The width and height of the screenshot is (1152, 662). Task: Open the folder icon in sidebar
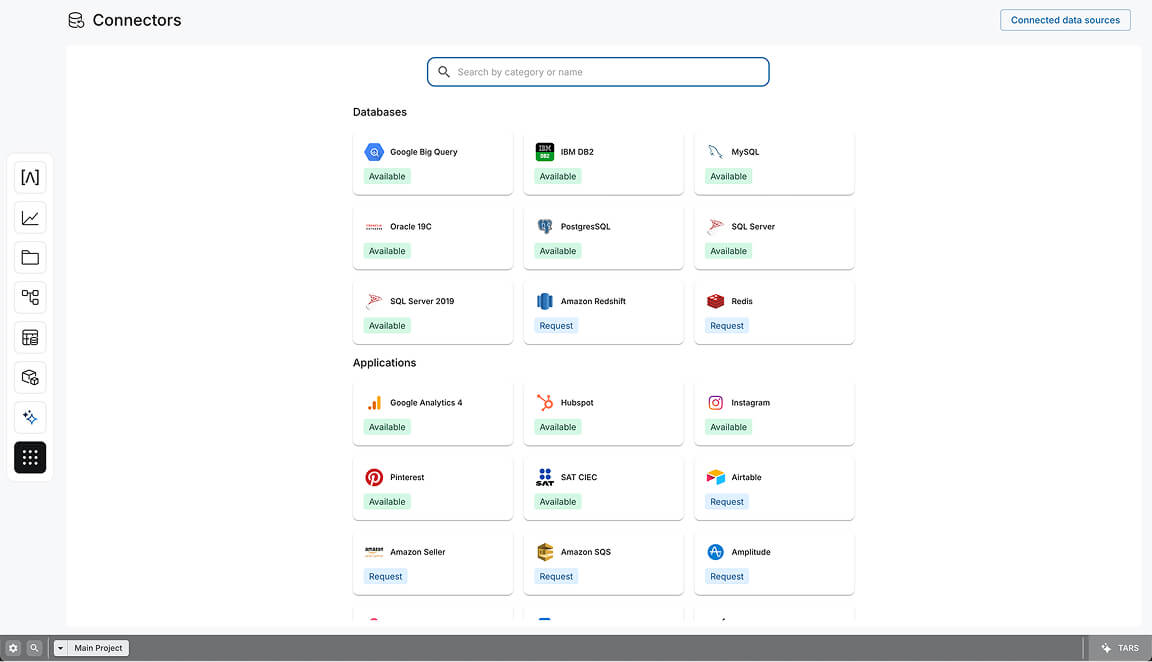click(x=30, y=257)
